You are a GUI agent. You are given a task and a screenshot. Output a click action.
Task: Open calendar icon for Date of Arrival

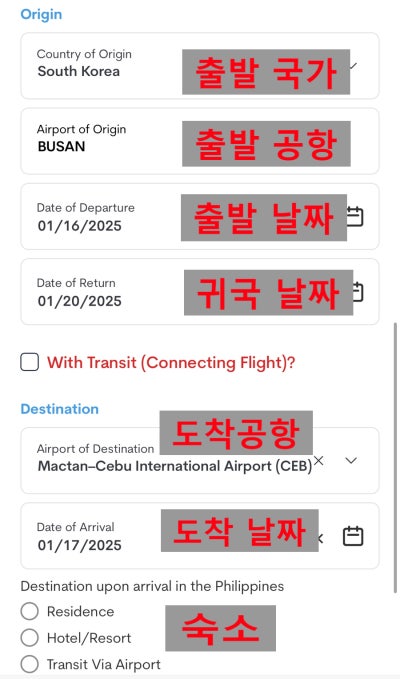(x=353, y=536)
